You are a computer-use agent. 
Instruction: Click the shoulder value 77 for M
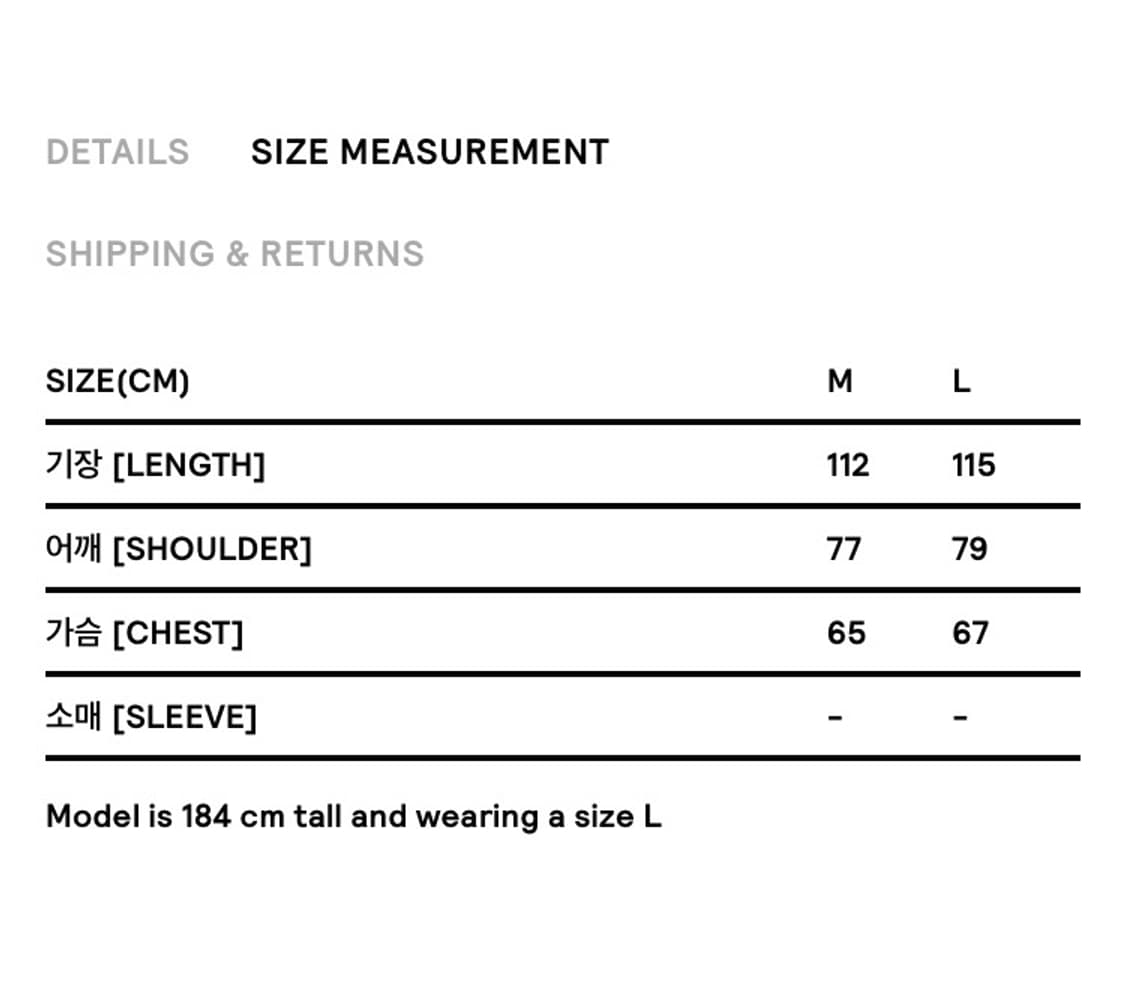pos(844,549)
